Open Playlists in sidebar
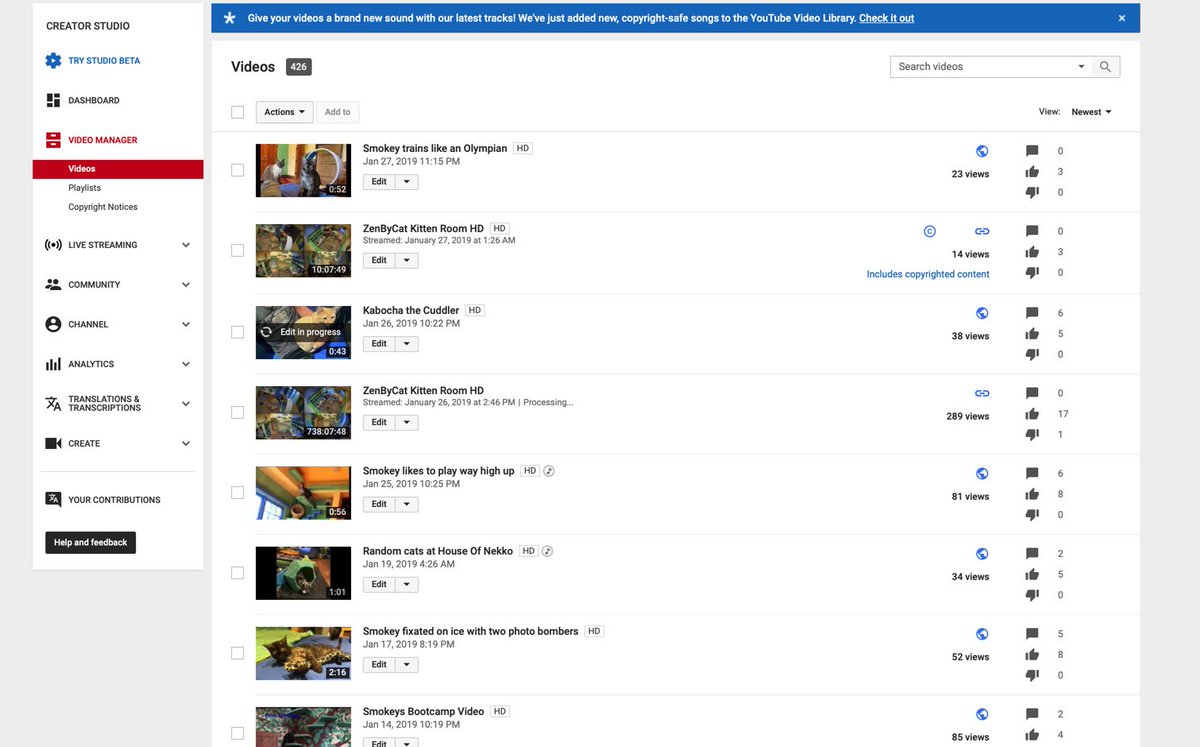1200x747 pixels. click(84, 188)
